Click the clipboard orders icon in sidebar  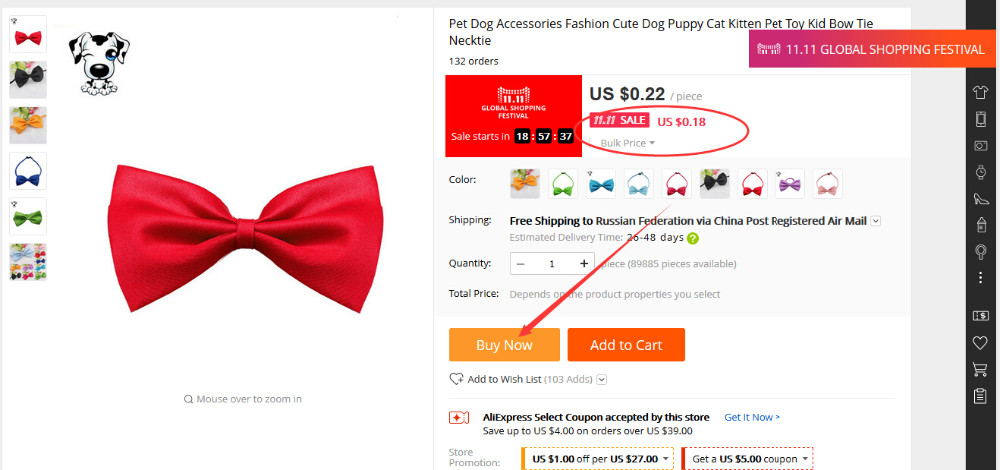(980, 397)
